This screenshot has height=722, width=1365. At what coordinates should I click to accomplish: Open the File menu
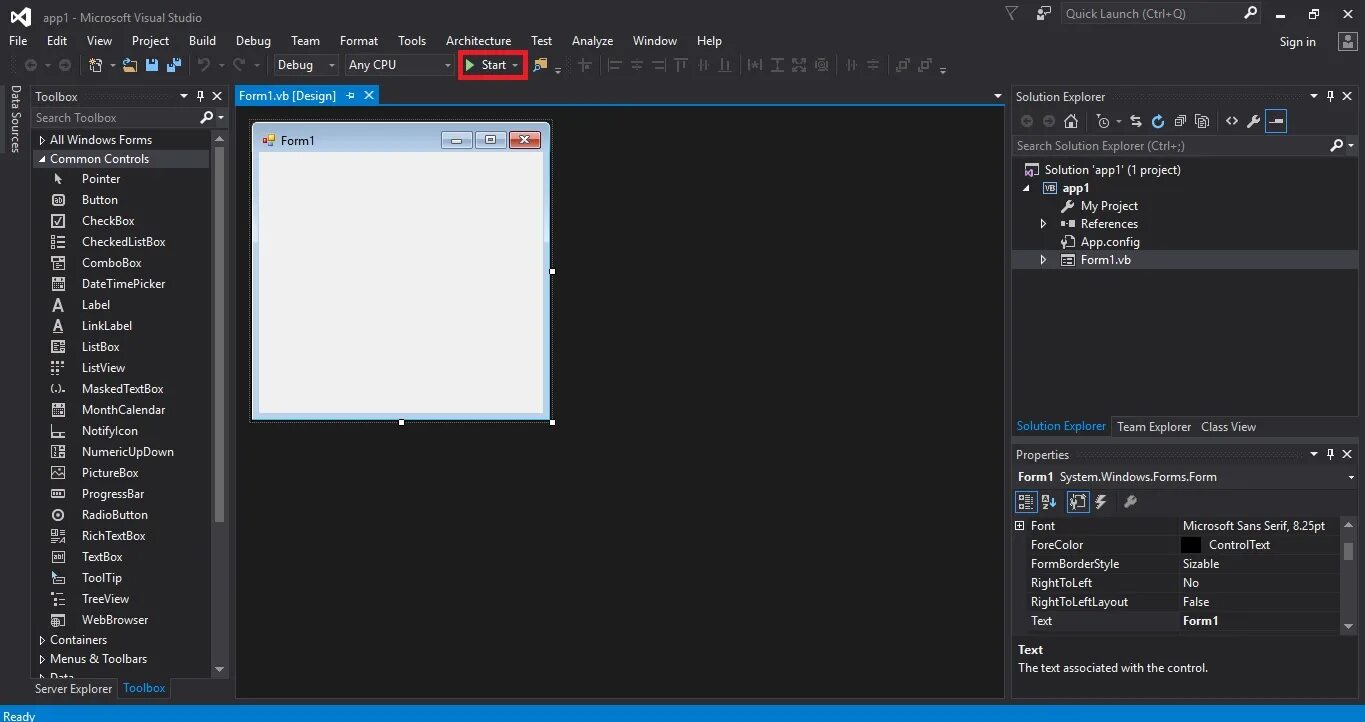pyautogui.click(x=18, y=41)
